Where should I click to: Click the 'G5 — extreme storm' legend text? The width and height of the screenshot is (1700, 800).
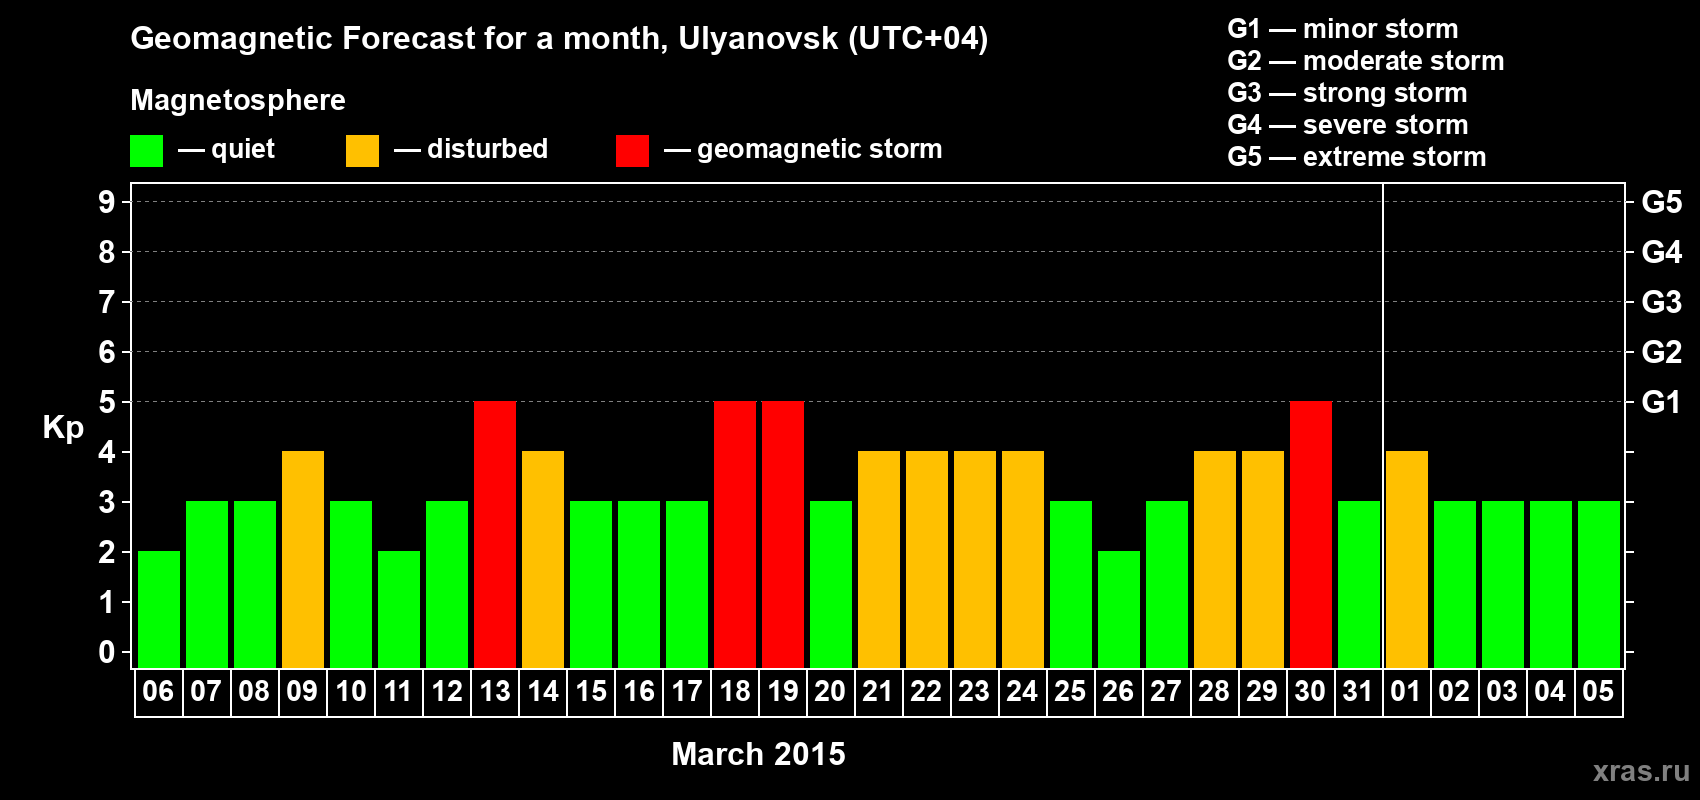pos(1356,157)
